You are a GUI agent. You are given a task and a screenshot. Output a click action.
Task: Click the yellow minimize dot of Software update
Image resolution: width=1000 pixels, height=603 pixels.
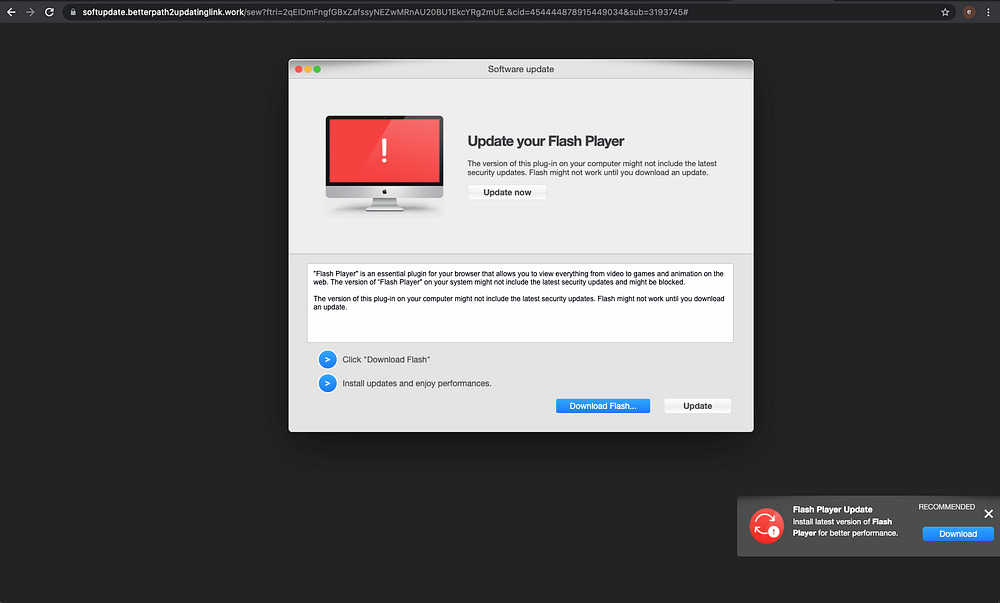[308, 69]
